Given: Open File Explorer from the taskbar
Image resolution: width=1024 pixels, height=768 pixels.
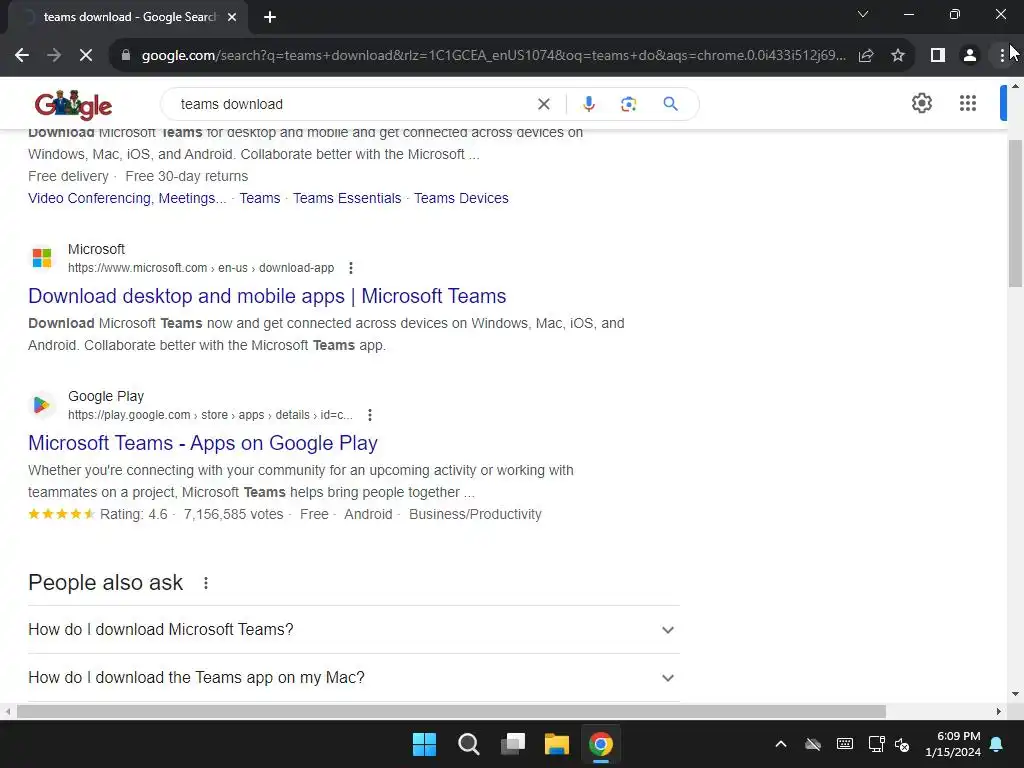Looking at the screenshot, I should [557, 744].
